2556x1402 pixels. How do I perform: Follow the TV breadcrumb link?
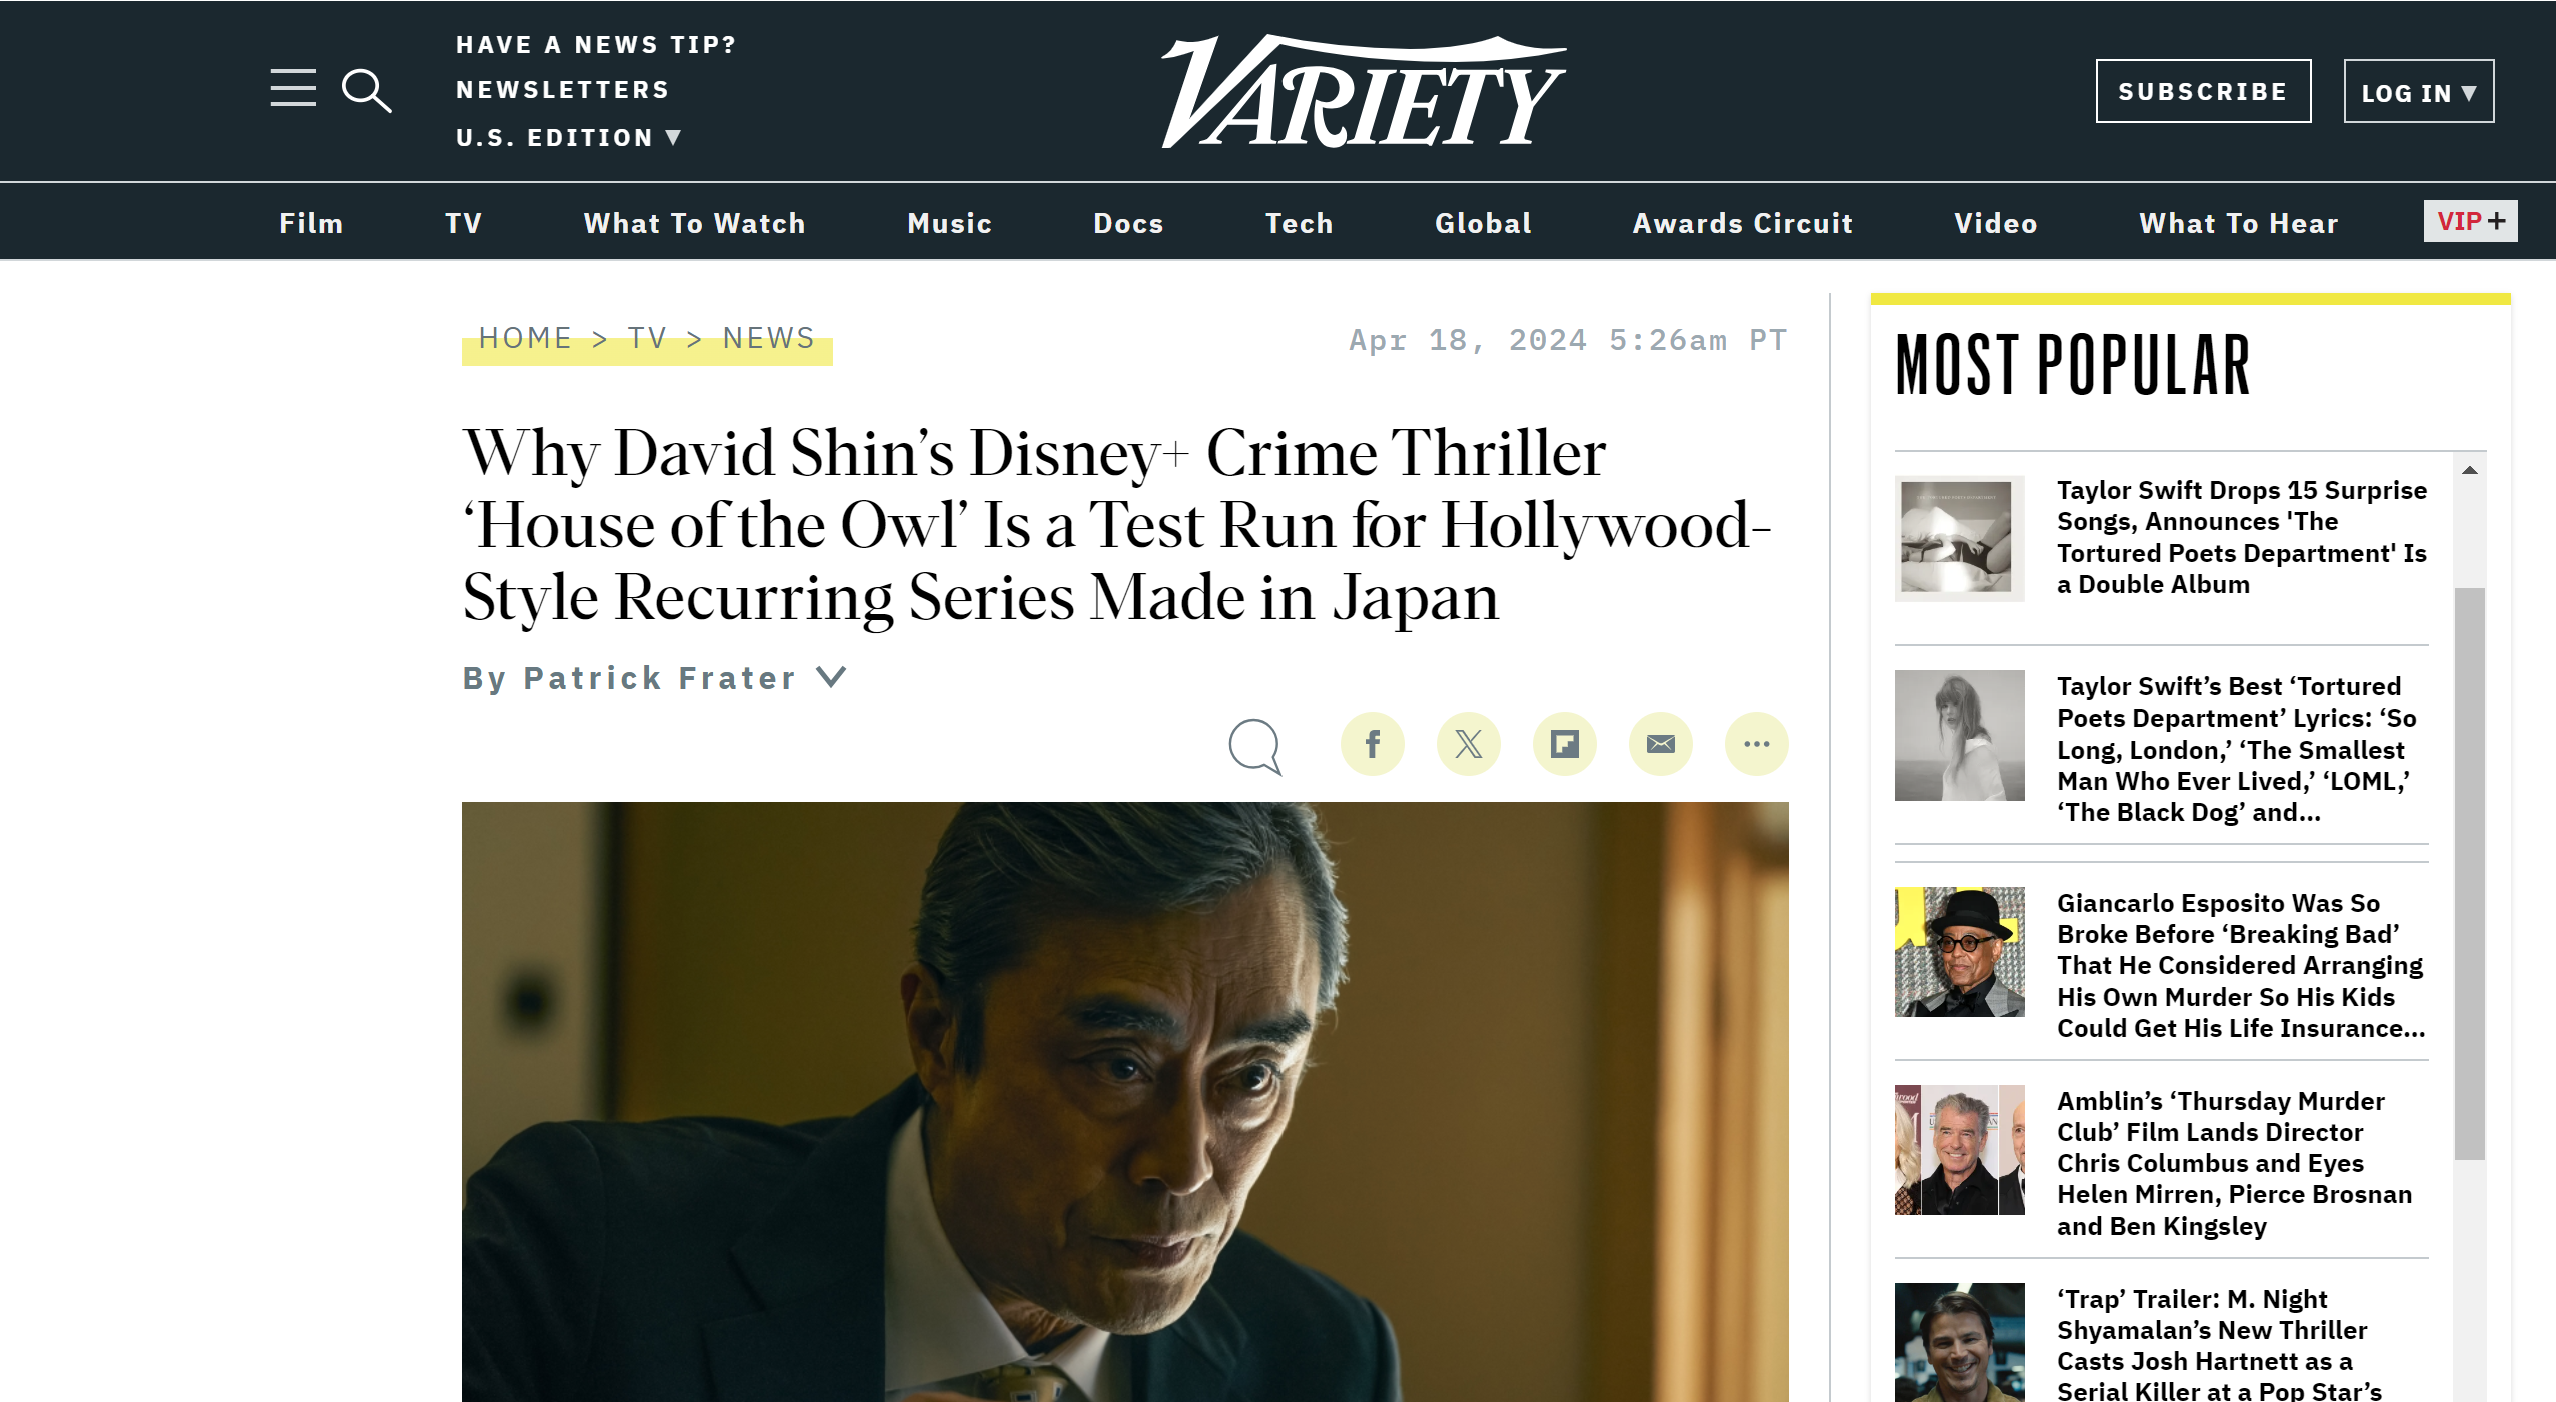tap(647, 338)
